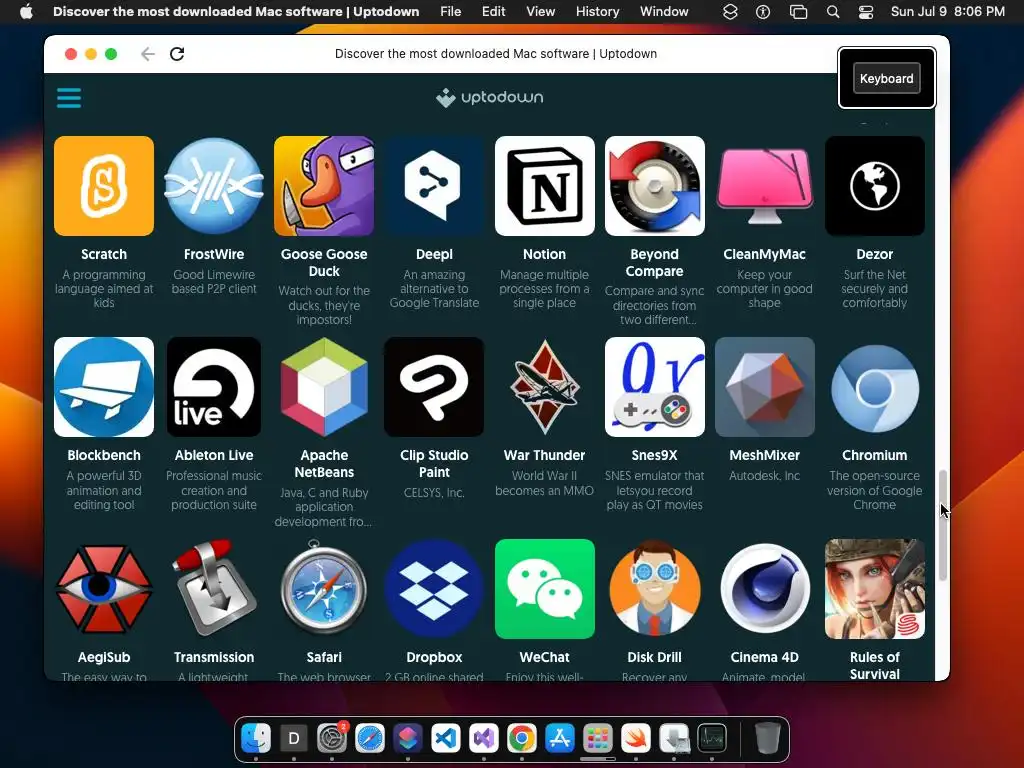Reload the page with refresh icon

click(x=177, y=54)
